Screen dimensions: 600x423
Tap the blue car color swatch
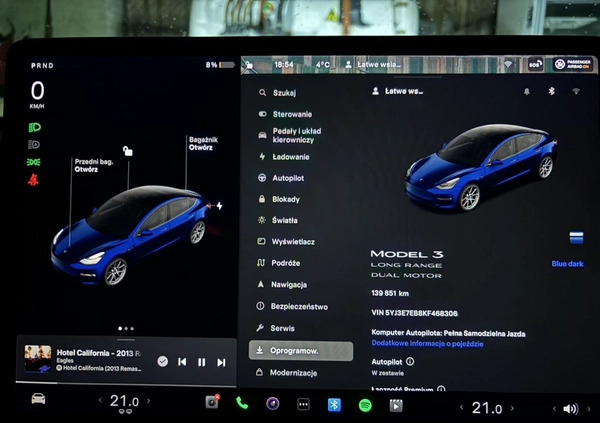click(x=576, y=237)
